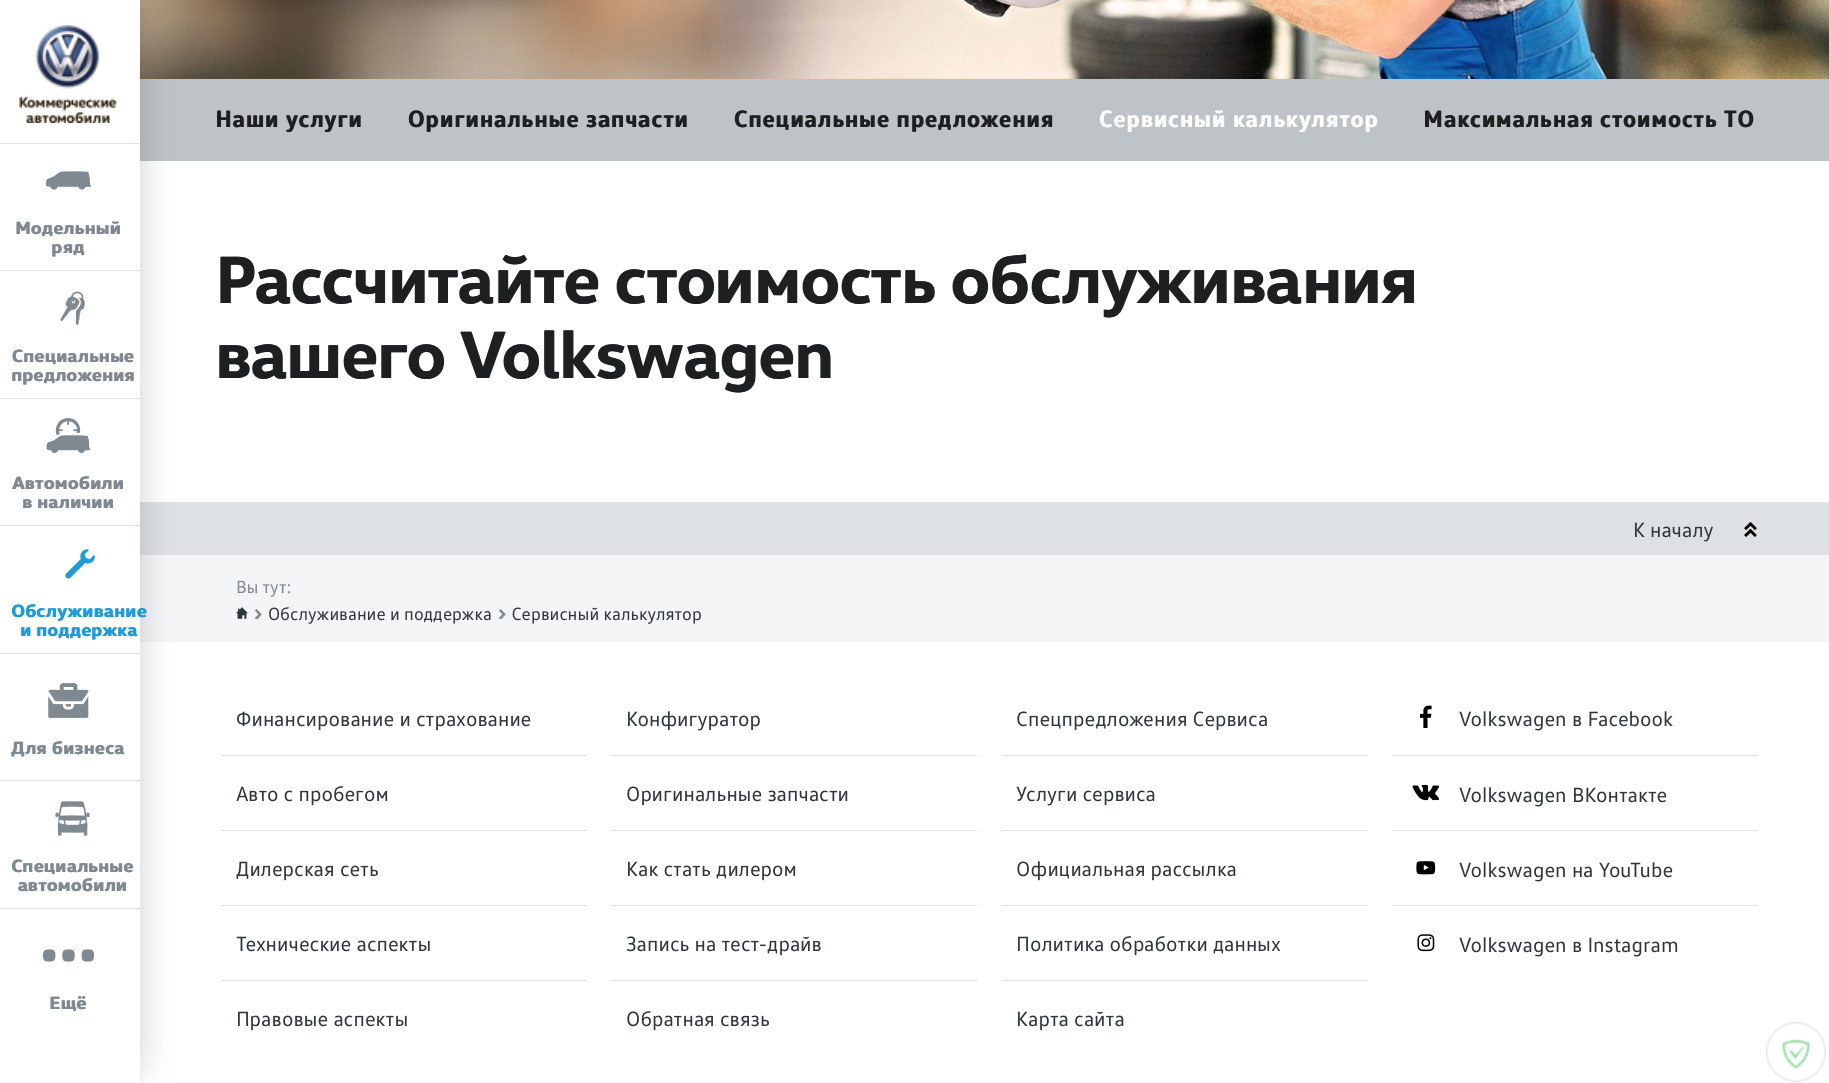Open the Конфигуратор link
The image size is (1829, 1083).
pyautogui.click(x=693, y=719)
